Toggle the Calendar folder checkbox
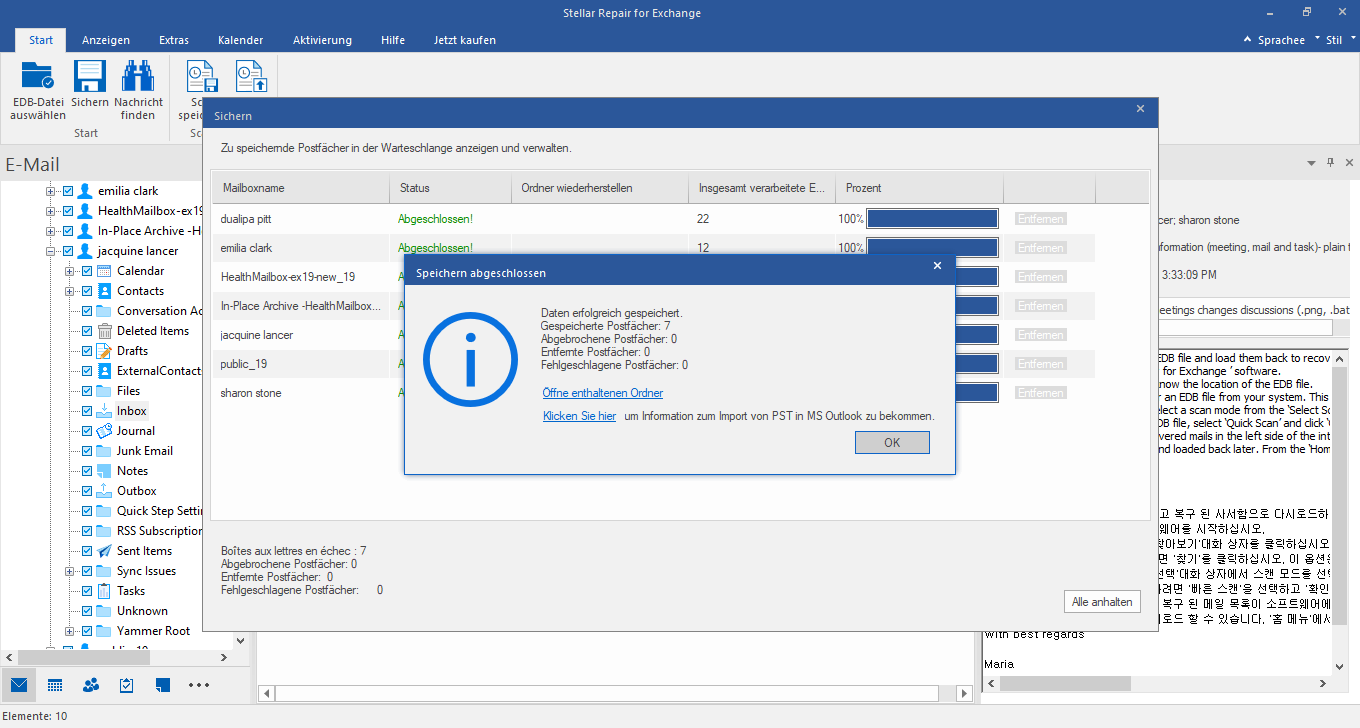The width and height of the screenshot is (1360, 728). [87, 271]
